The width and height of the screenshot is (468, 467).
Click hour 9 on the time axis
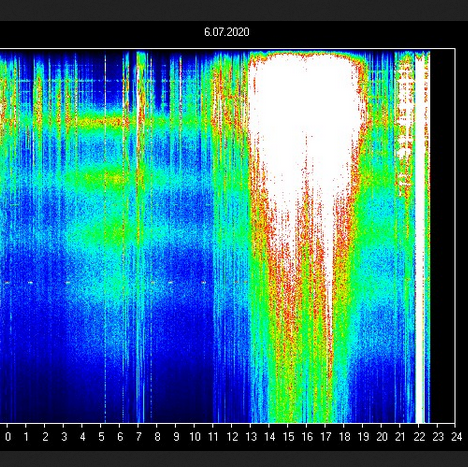(176, 436)
